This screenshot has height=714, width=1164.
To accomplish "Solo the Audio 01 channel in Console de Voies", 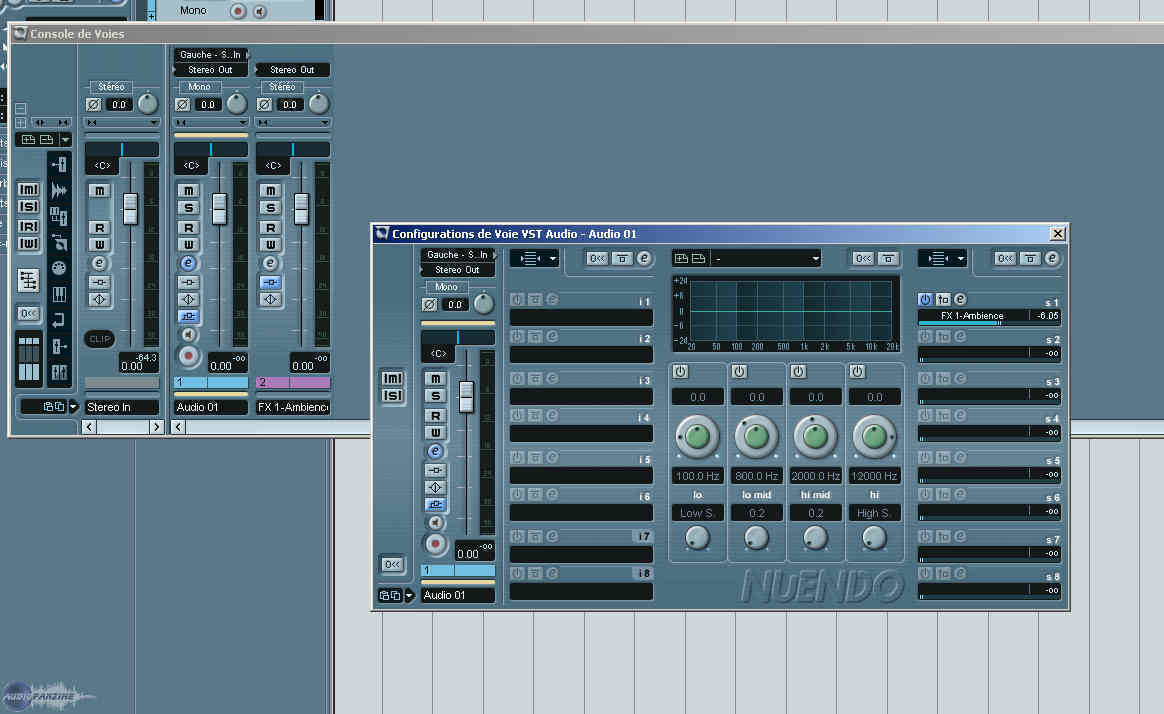I will point(189,208).
